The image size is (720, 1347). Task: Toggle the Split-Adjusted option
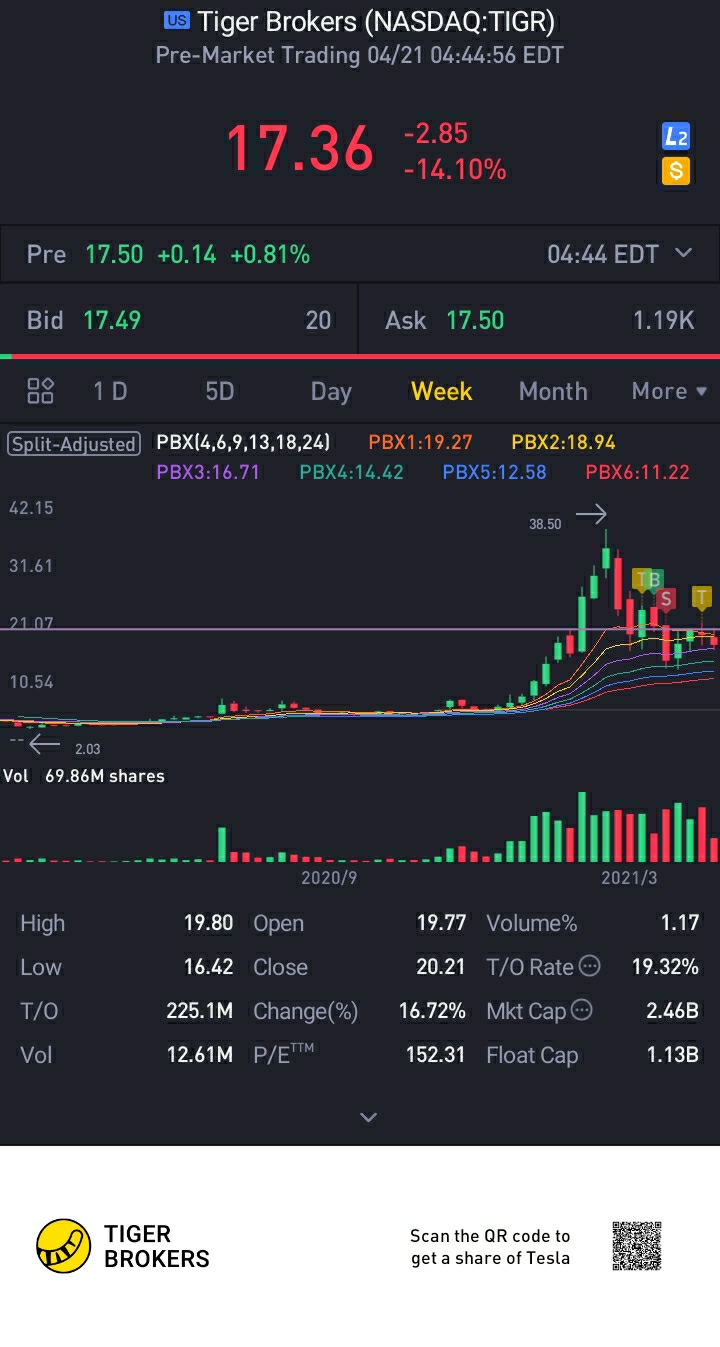[74, 444]
